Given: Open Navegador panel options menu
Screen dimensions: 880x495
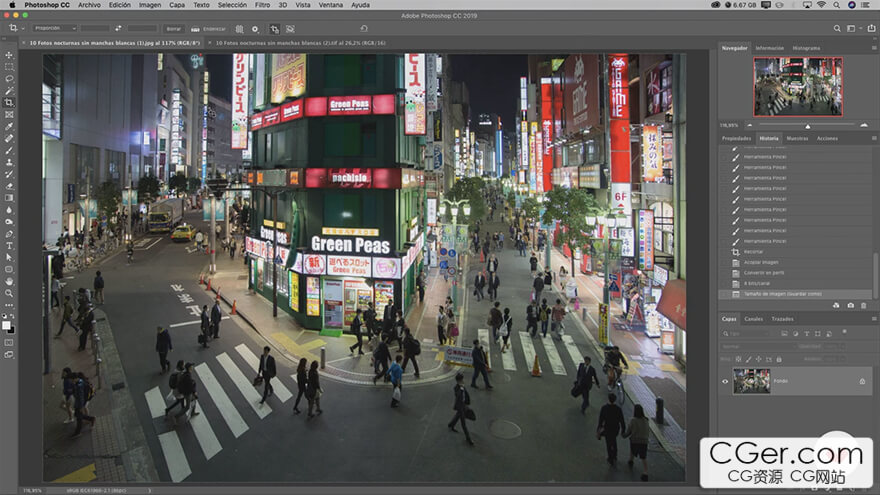Looking at the screenshot, I should tap(874, 48).
